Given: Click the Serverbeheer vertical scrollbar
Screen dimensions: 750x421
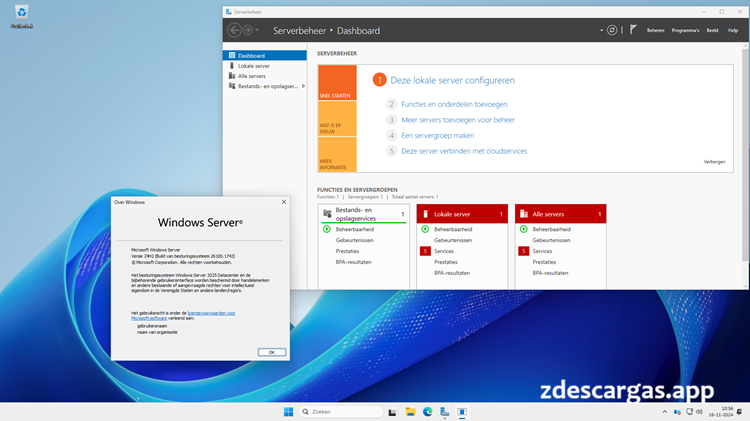Looking at the screenshot, I should [x=745, y=153].
